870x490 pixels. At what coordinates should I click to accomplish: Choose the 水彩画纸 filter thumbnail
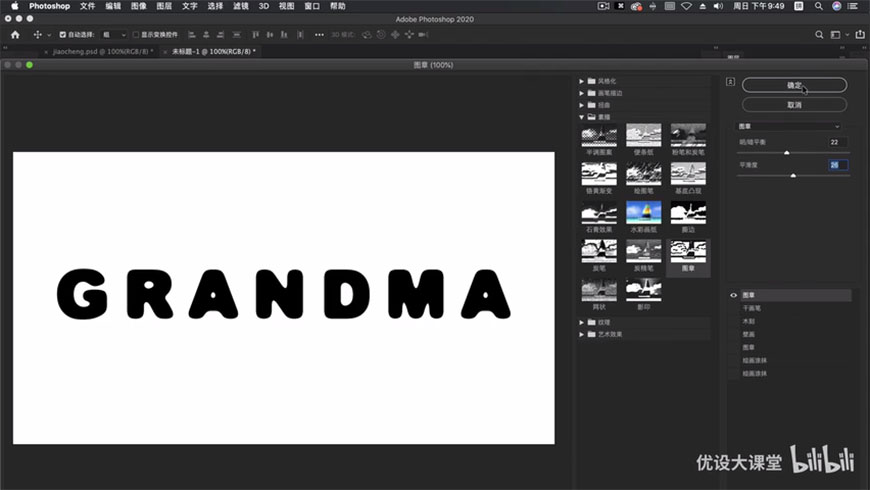pyautogui.click(x=643, y=212)
